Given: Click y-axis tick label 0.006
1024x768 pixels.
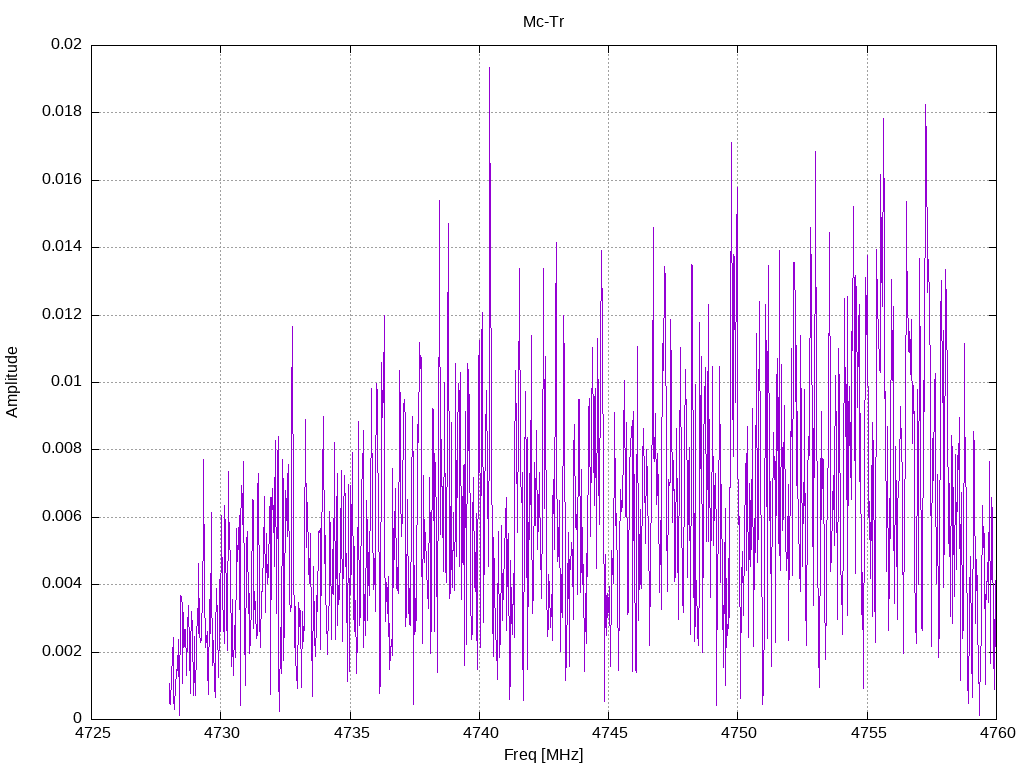Looking at the screenshot, I should [62, 517].
